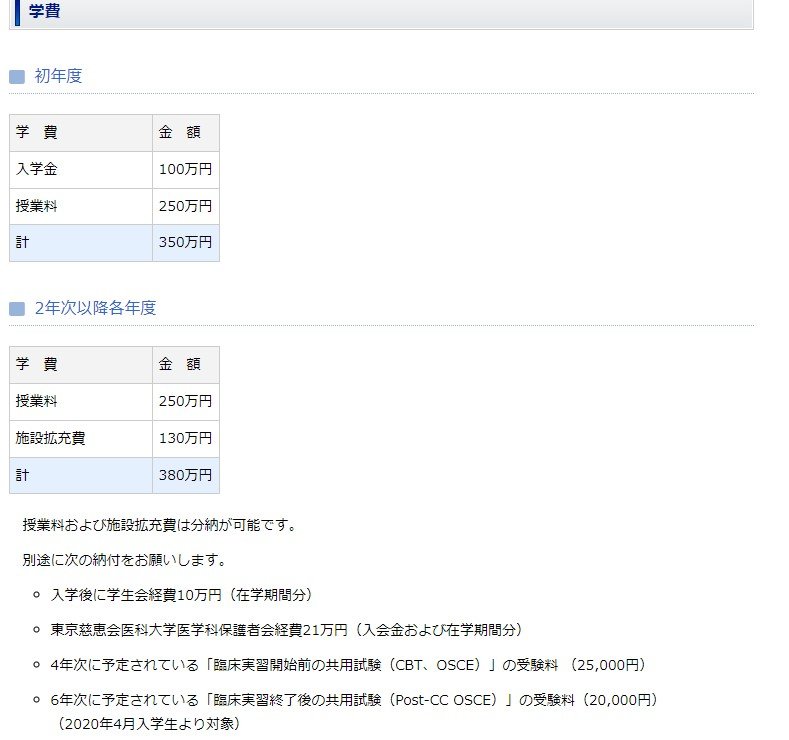This screenshot has height=740, width=789.
Task: Click the bullet before 6年次 Post-CC OSCE item
Action: [x=37, y=700]
